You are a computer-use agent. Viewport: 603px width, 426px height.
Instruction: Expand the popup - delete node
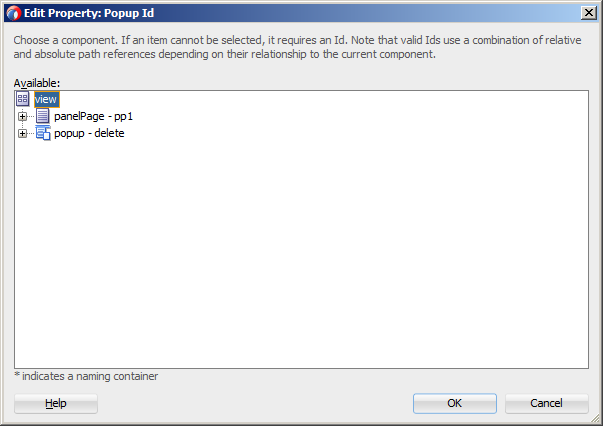[x=22, y=133]
